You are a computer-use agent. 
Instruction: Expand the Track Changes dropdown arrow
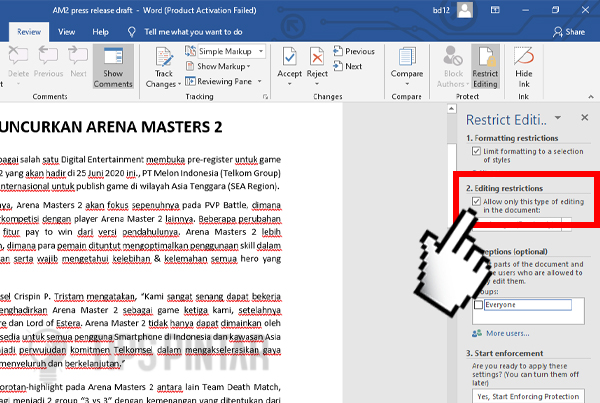[179, 84]
